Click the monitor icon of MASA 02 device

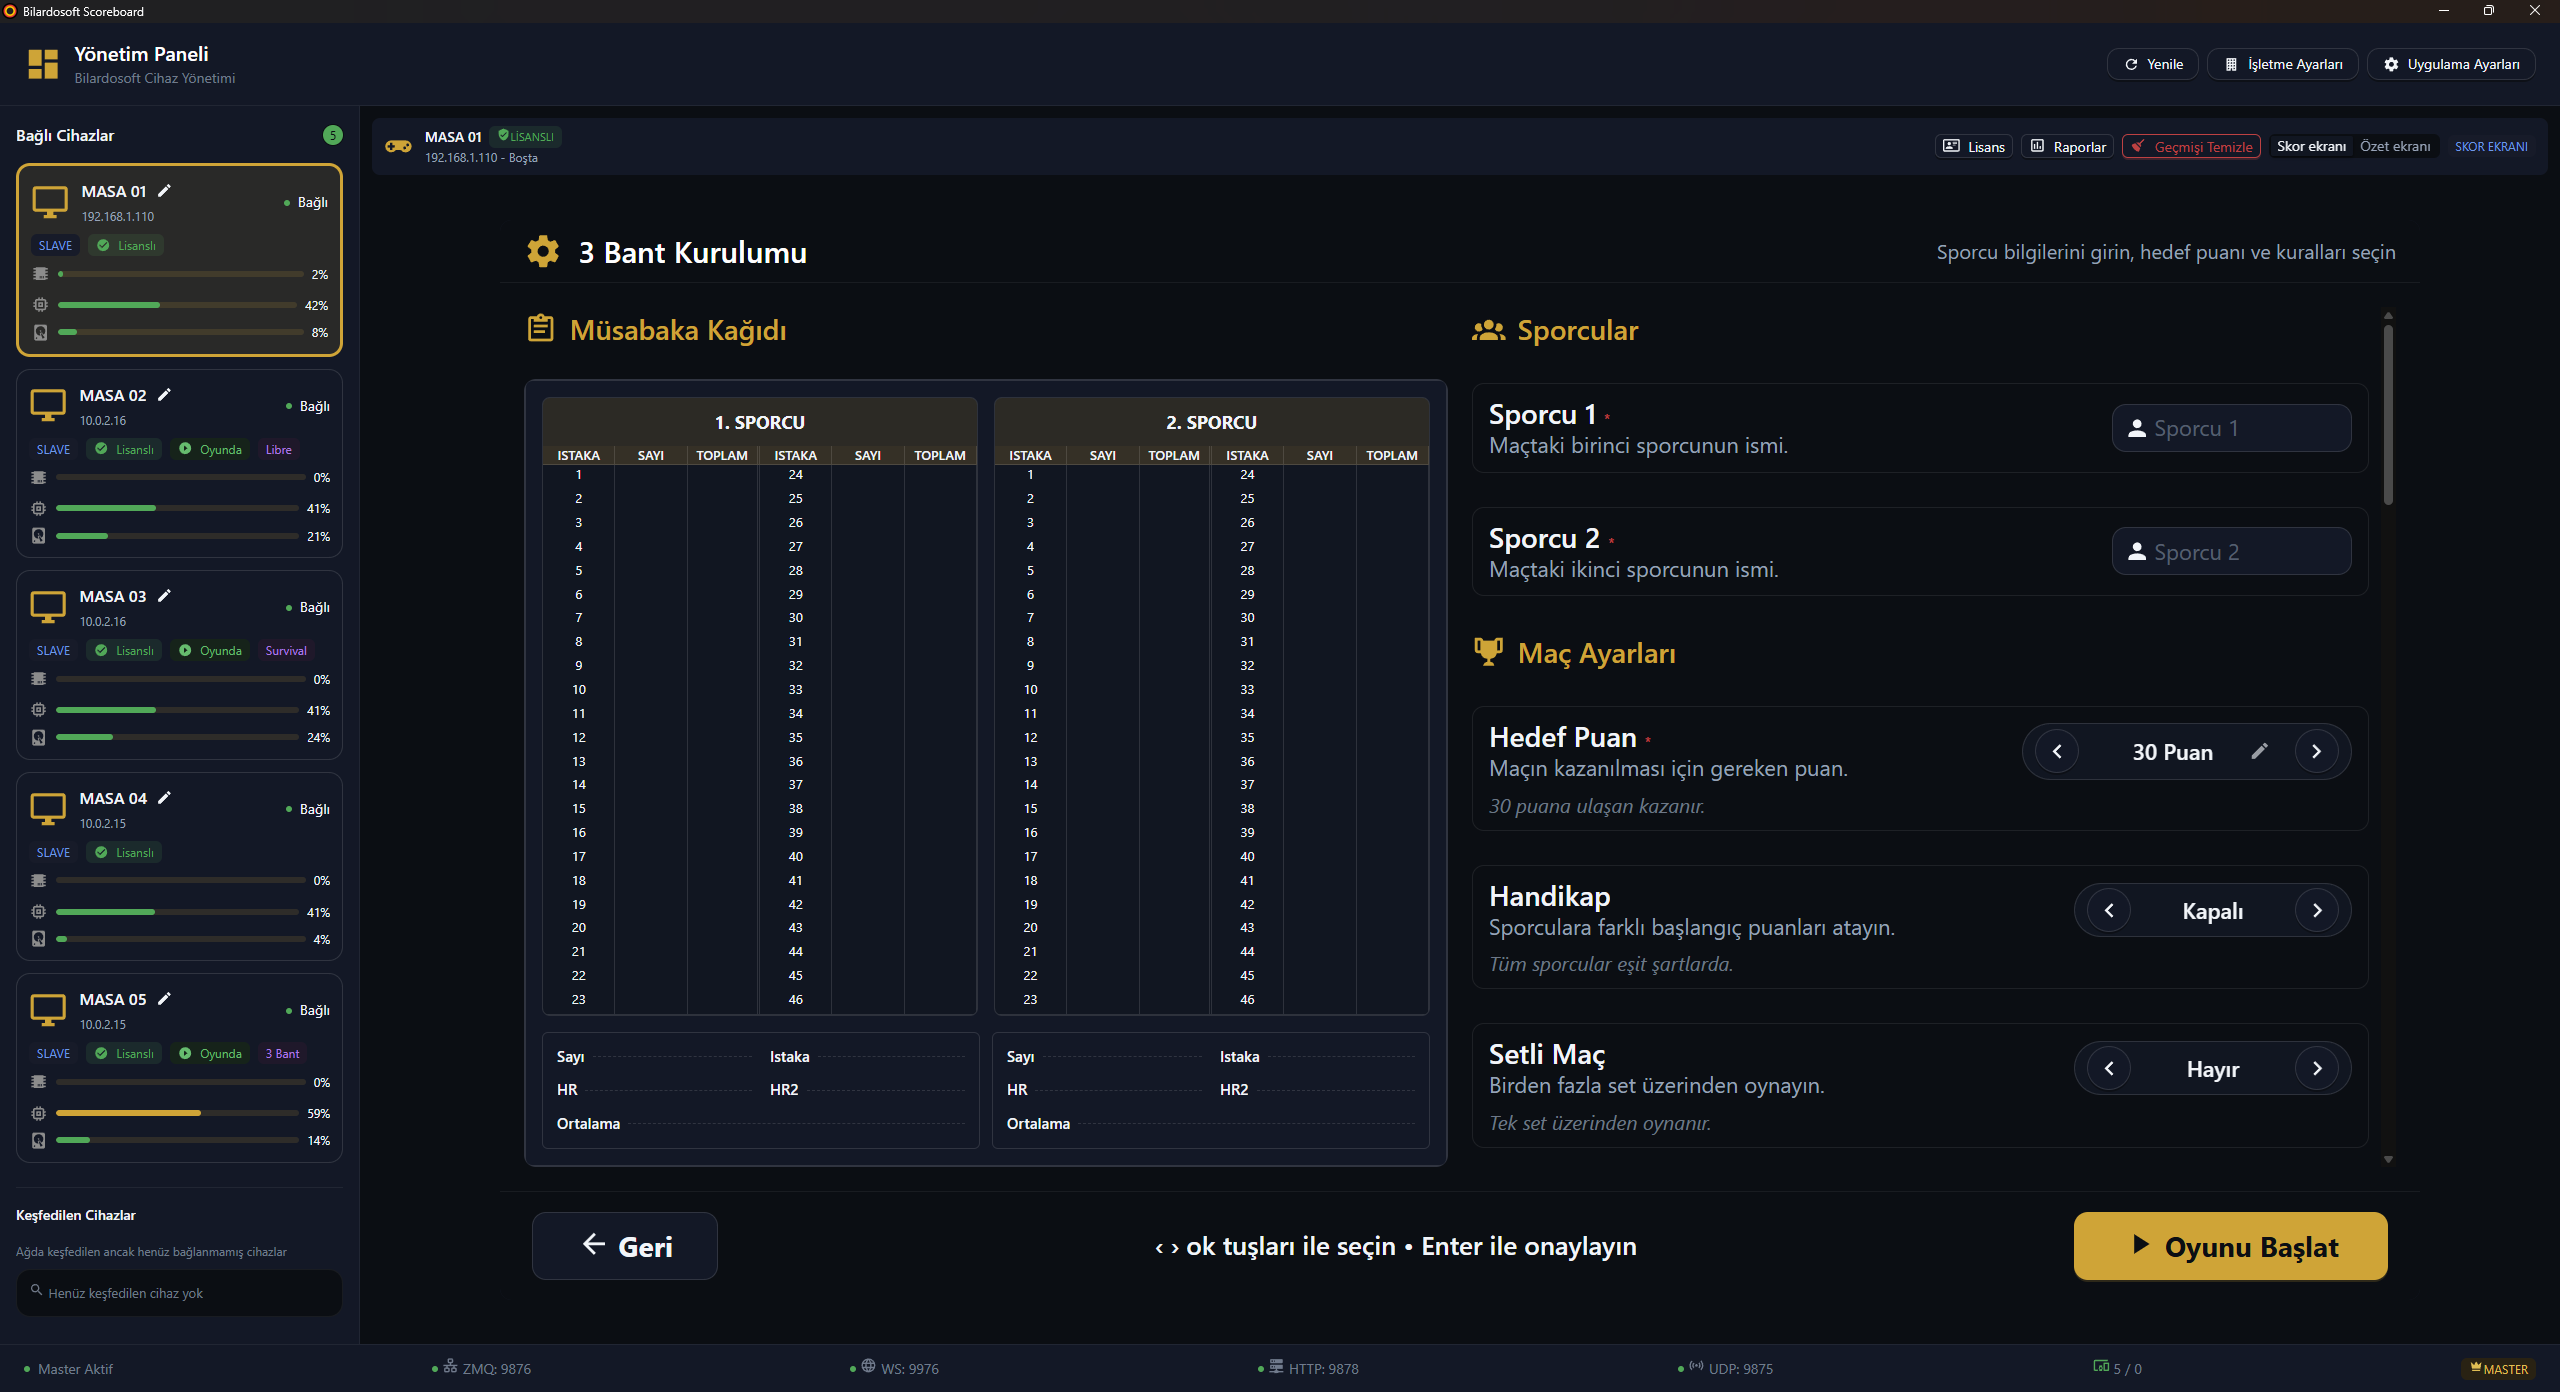[x=48, y=405]
